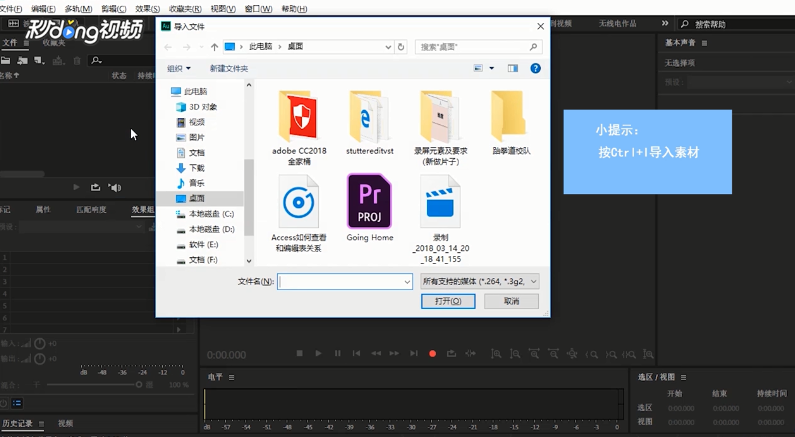Click the zoom to in-point icon
This screenshot has width=795, height=437.
(592, 354)
